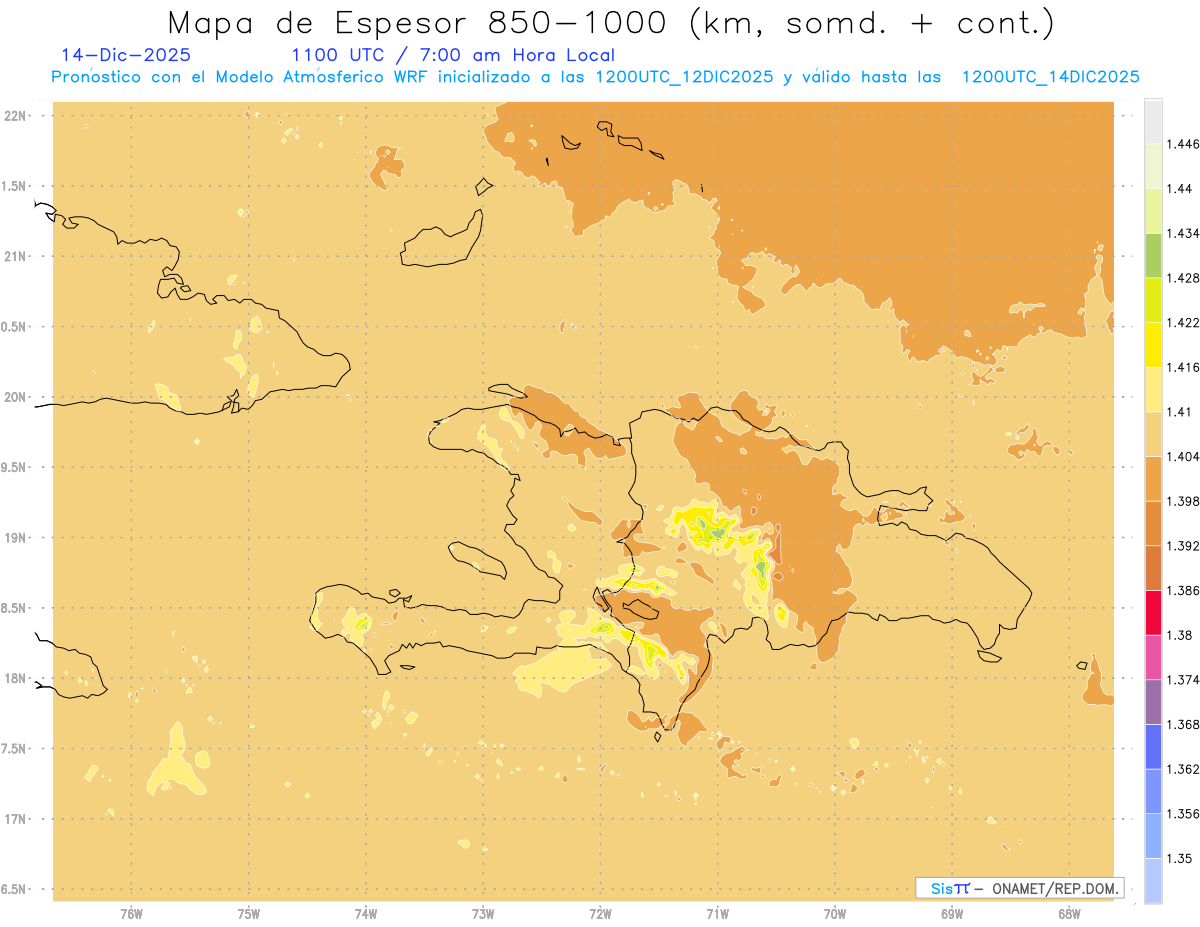The width and height of the screenshot is (1200, 927).
Task: Click the pink 1.374–1.38 legend band
Action: point(1153,657)
